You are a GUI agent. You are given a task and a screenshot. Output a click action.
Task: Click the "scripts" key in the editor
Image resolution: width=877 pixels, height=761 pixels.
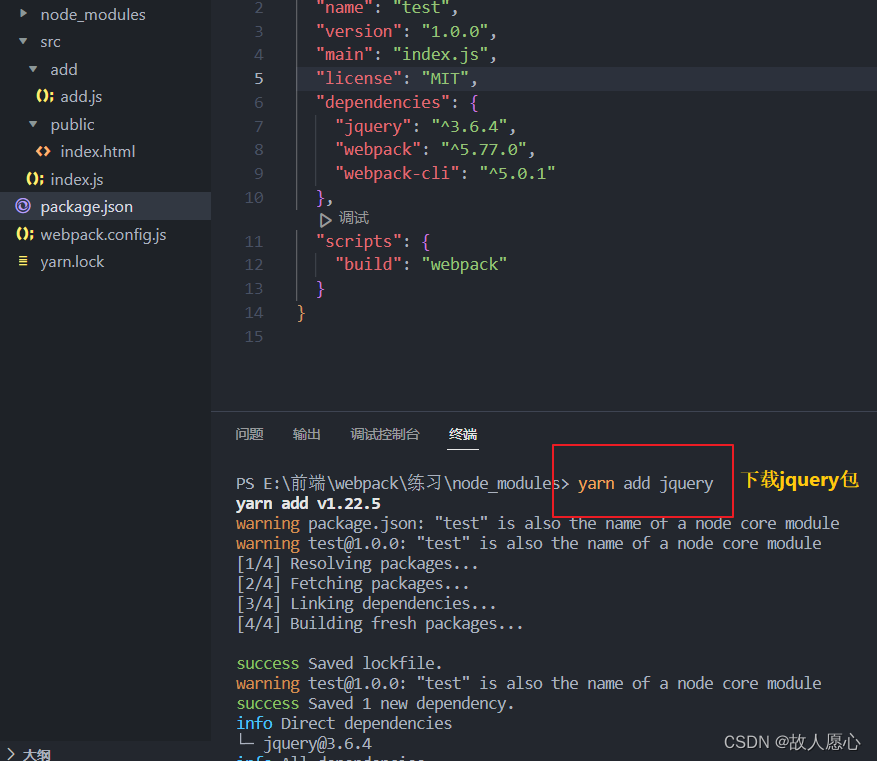tap(359, 242)
